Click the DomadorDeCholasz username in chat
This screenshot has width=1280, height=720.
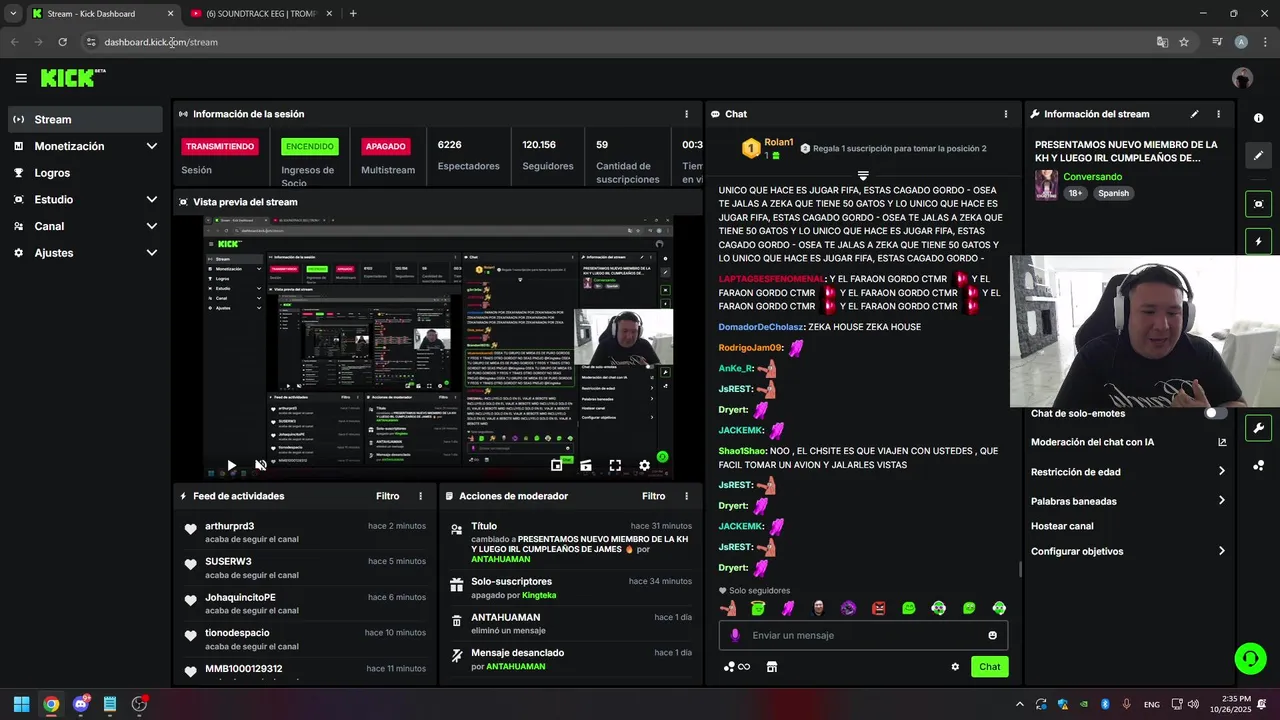(760, 327)
